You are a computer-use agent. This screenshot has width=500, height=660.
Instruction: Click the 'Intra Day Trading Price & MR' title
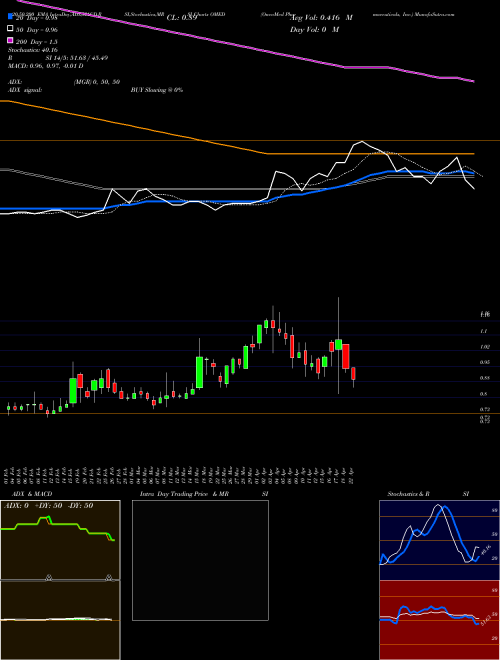(x=184, y=494)
